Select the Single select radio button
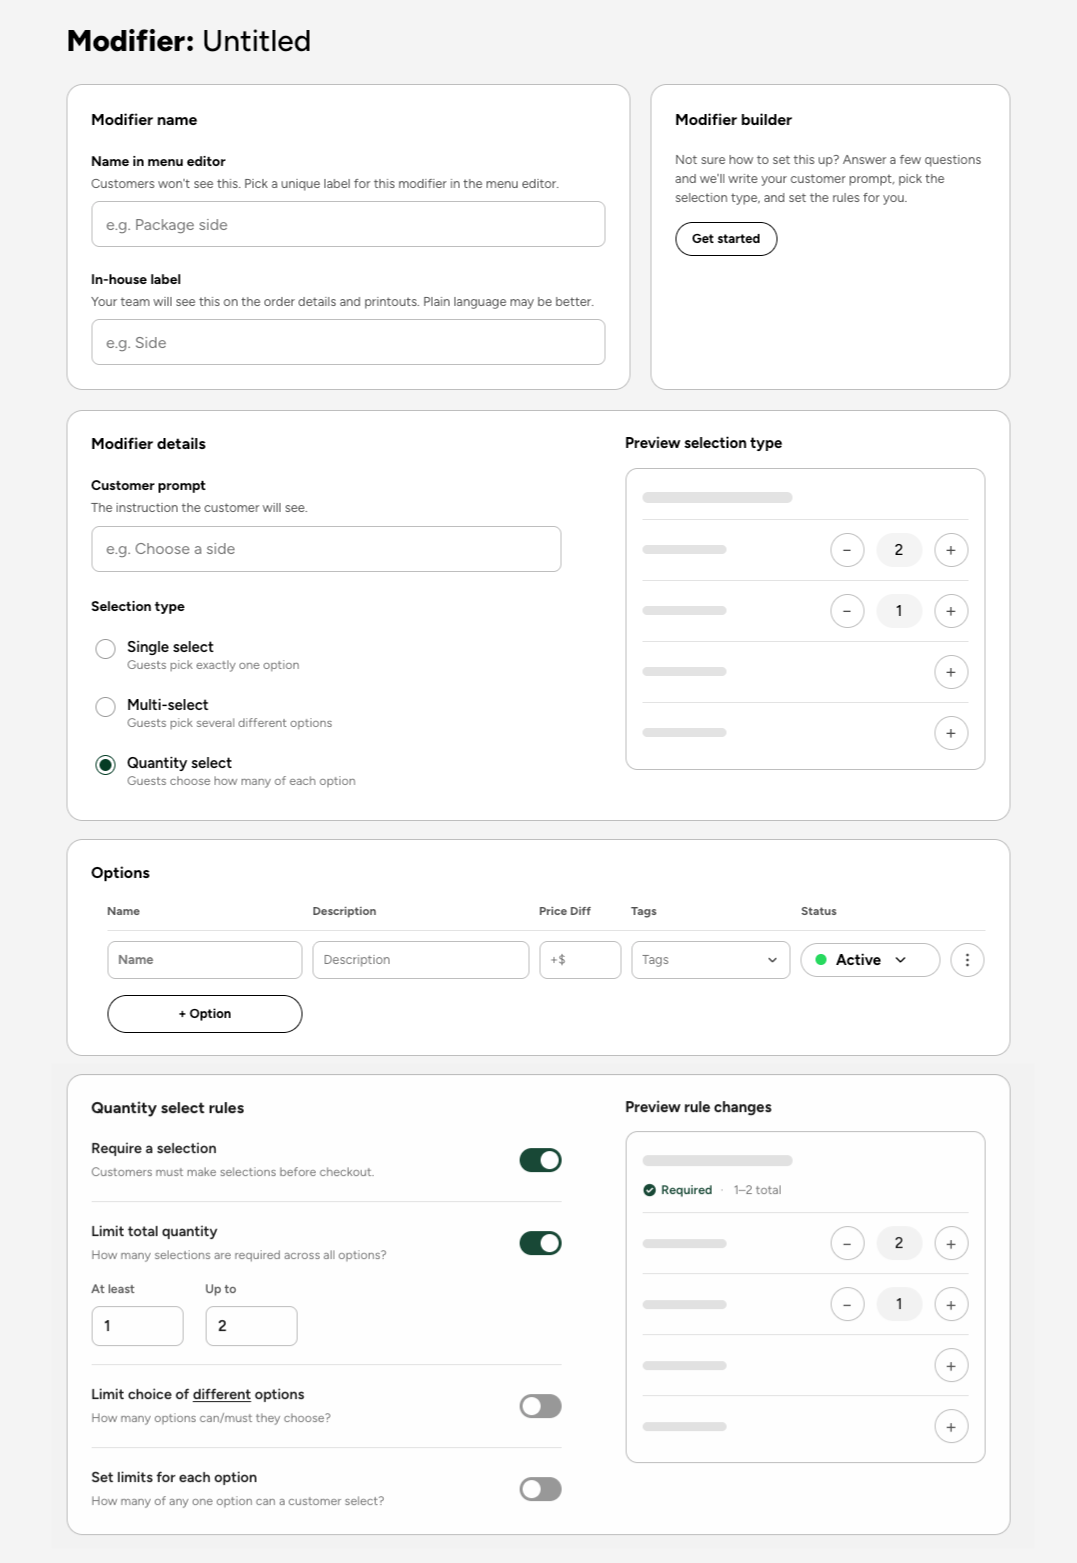1077x1563 pixels. pyautogui.click(x=105, y=649)
